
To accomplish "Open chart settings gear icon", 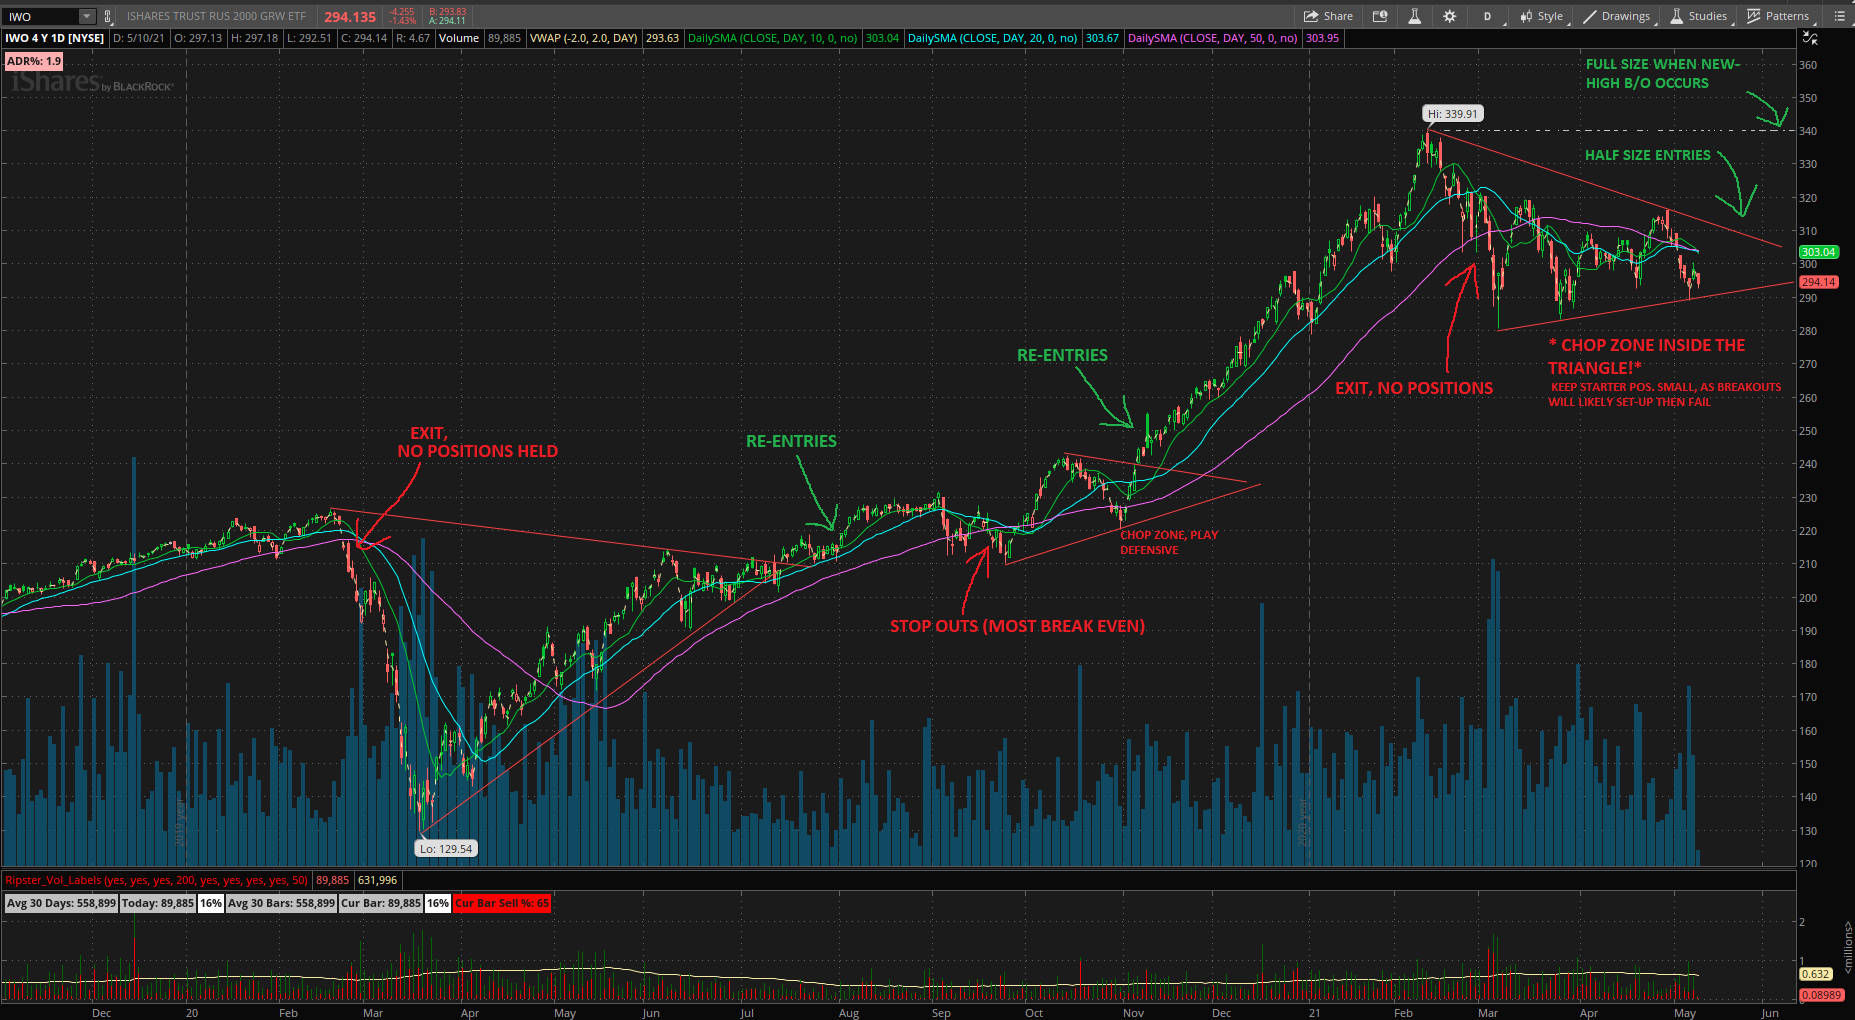I will pos(1449,16).
